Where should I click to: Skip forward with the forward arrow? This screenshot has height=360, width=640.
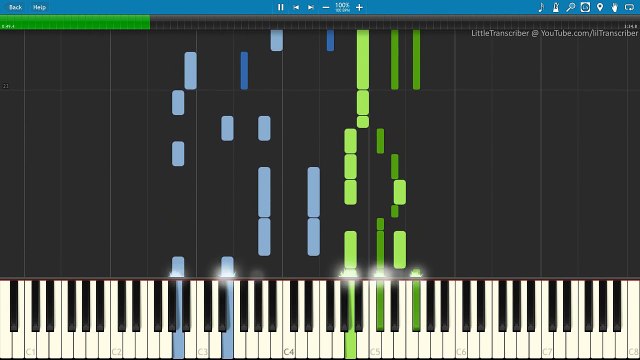tap(311, 7)
